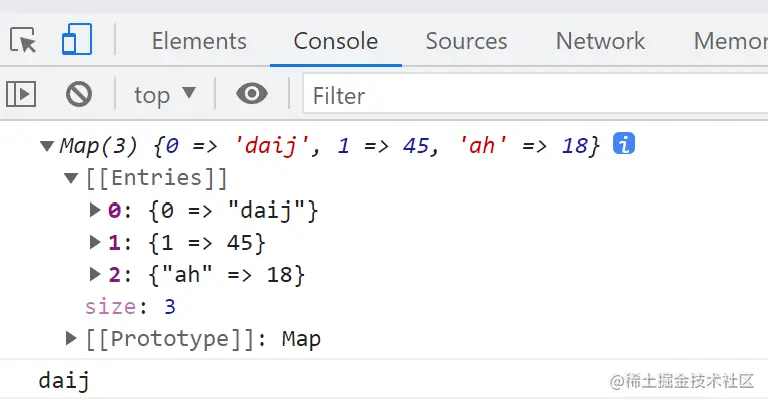Expand entry 0 with "daij"

click(96, 211)
